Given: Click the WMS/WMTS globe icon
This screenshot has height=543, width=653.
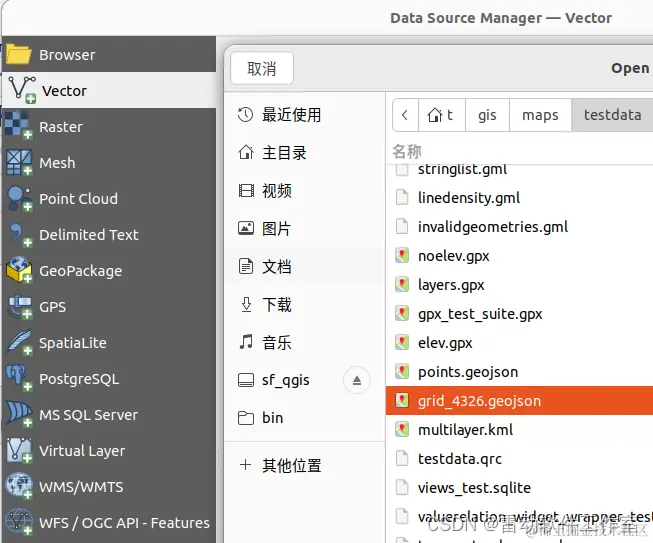Looking at the screenshot, I should (x=19, y=486).
